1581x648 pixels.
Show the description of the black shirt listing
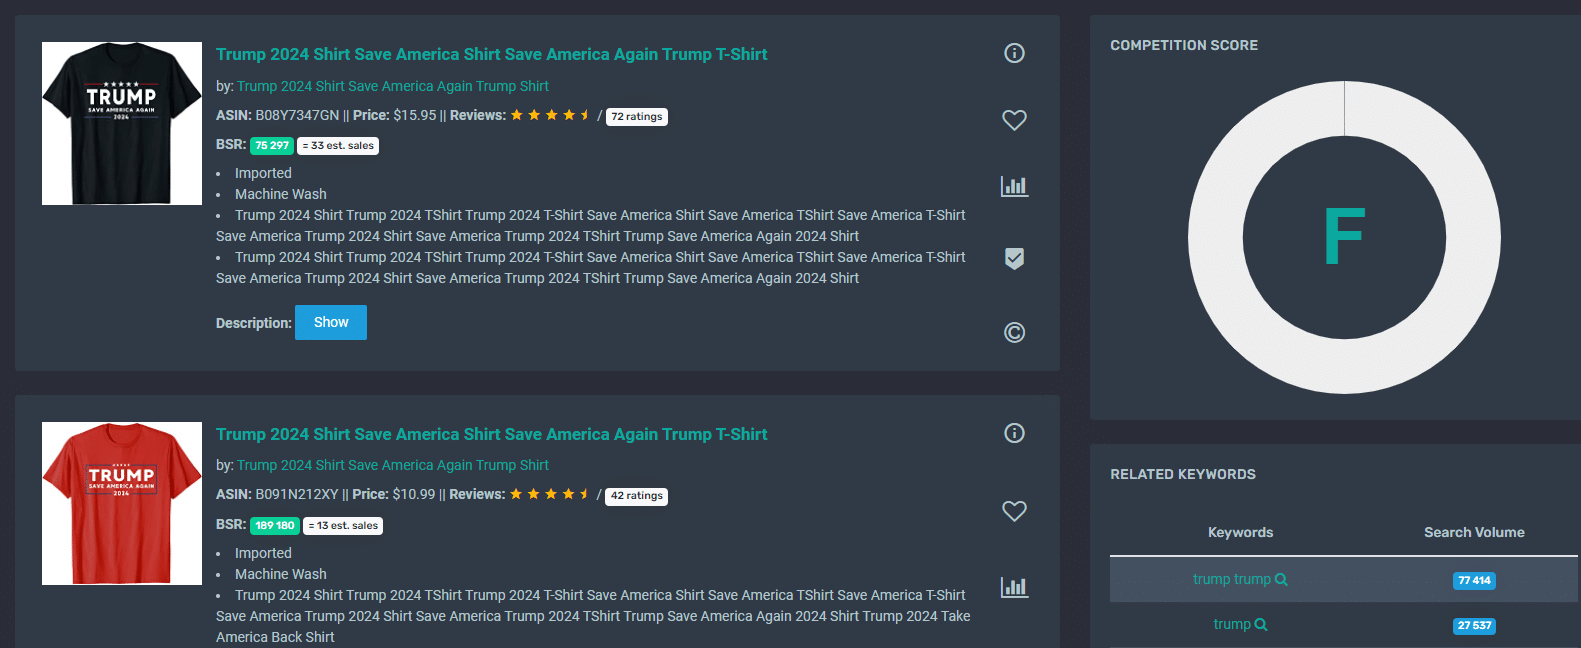tap(331, 322)
